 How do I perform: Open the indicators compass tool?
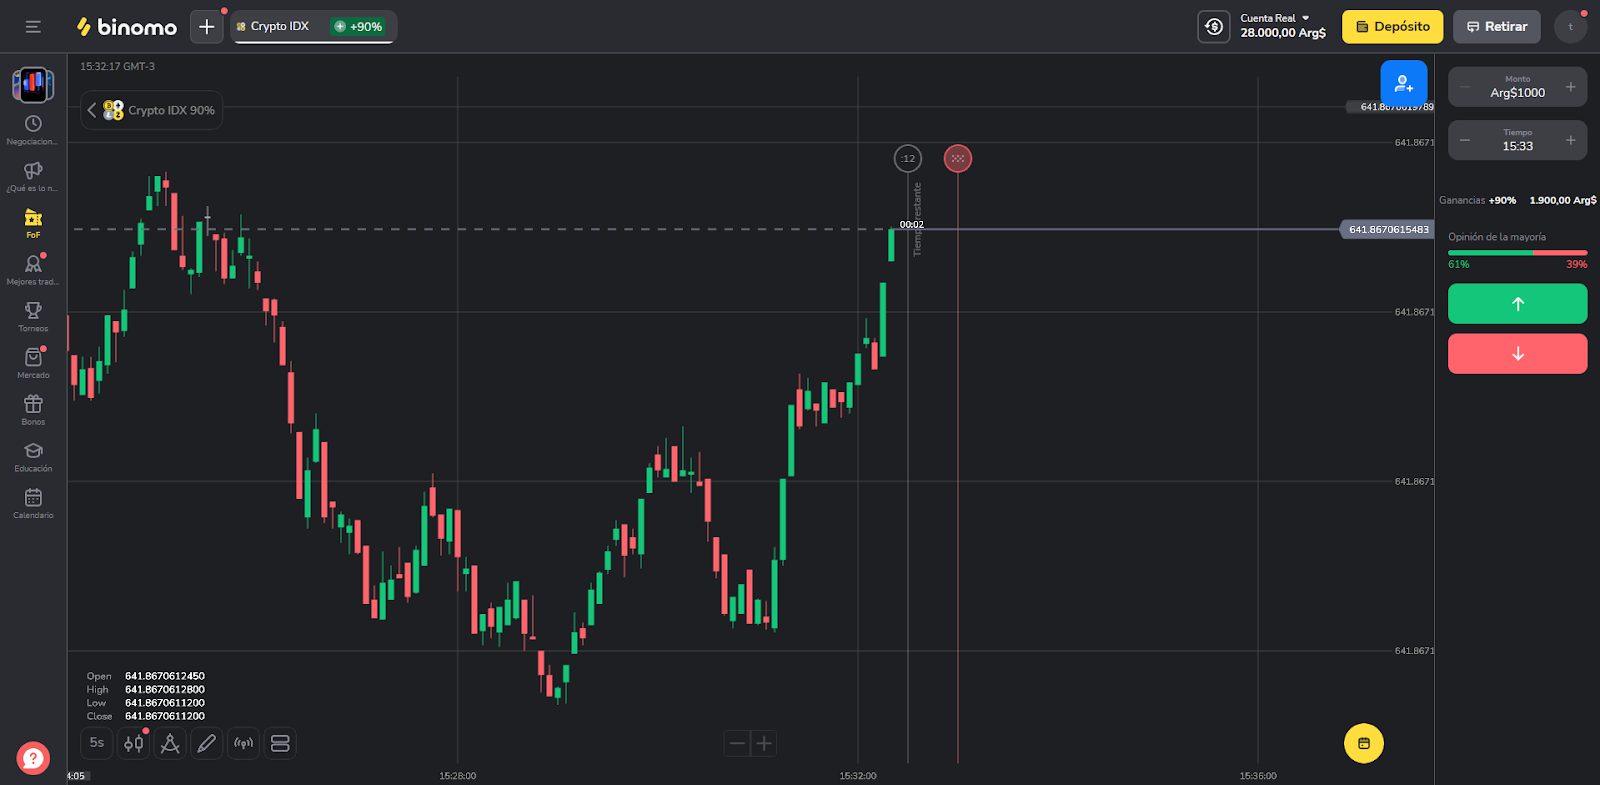coord(170,743)
